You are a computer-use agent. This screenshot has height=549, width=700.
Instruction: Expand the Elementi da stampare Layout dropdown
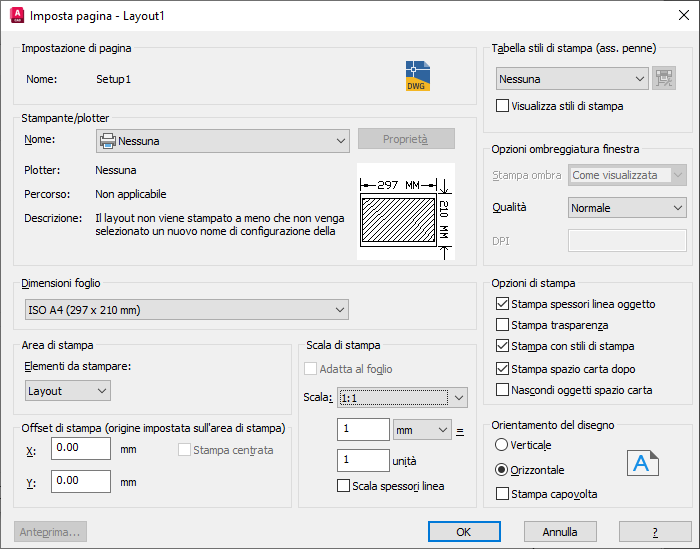coord(68,391)
